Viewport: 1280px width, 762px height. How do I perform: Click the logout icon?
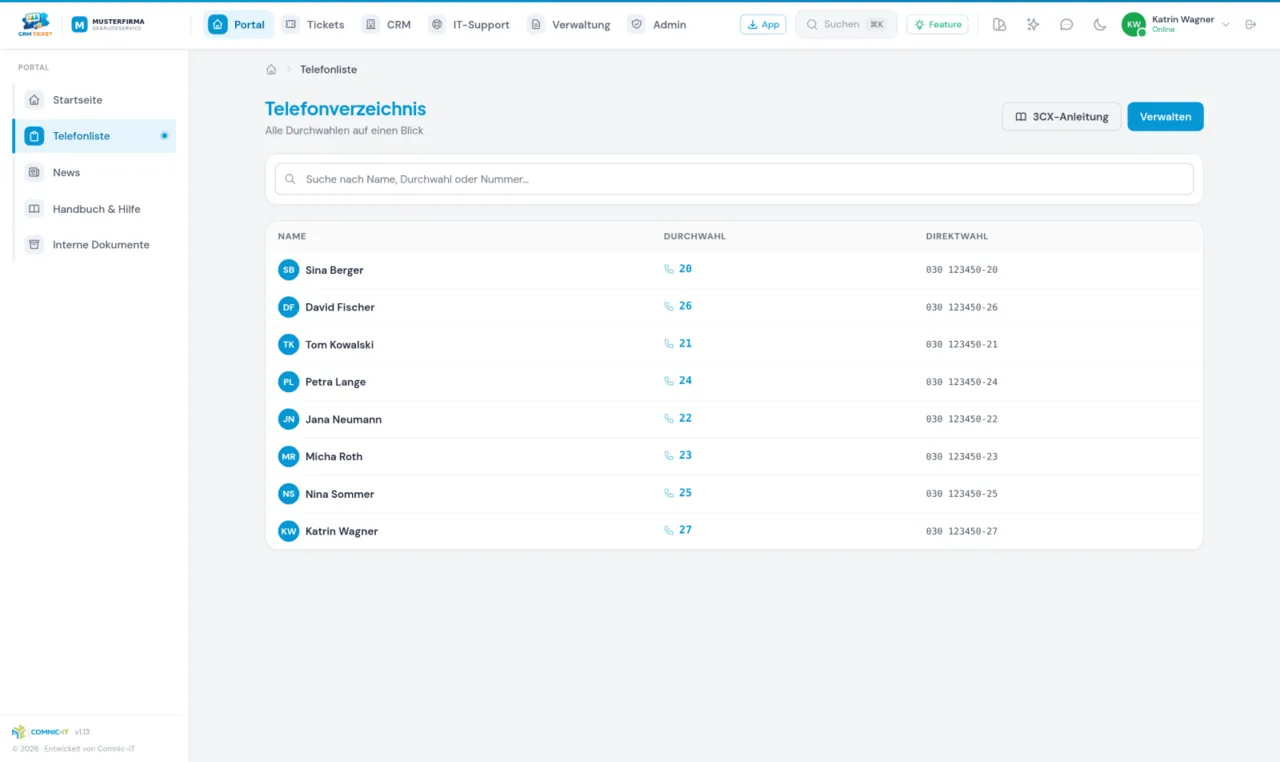[x=1251, y=24]
